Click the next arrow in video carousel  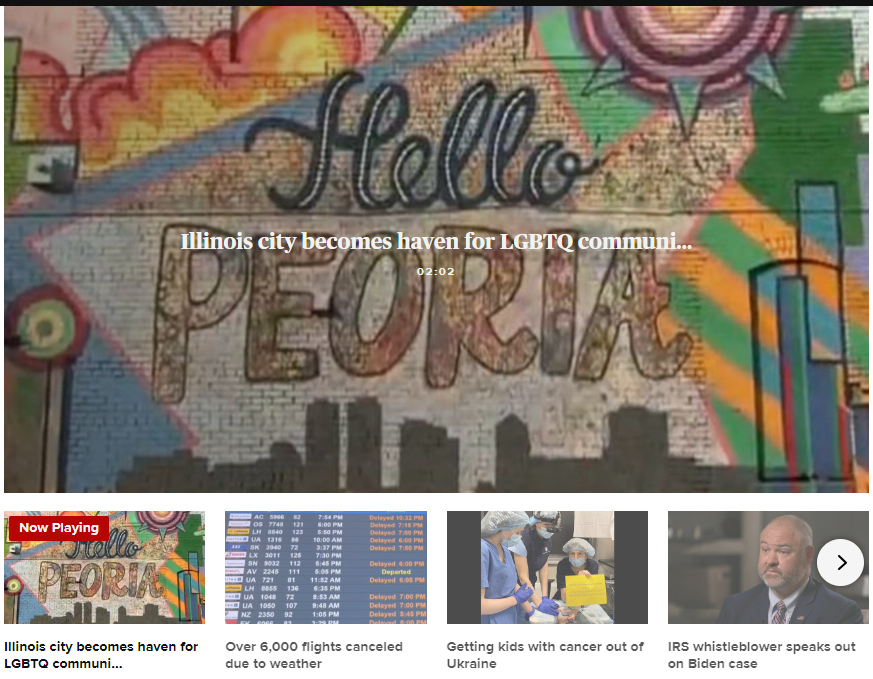point(840,563)
